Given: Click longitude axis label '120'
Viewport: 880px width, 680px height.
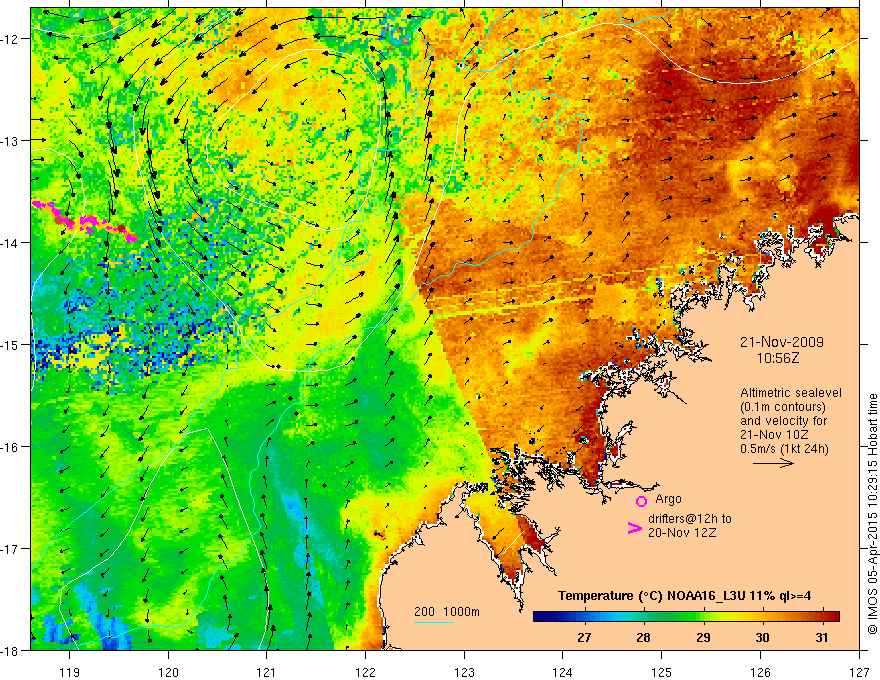Looking at the screenshot, I should [168, 672].
